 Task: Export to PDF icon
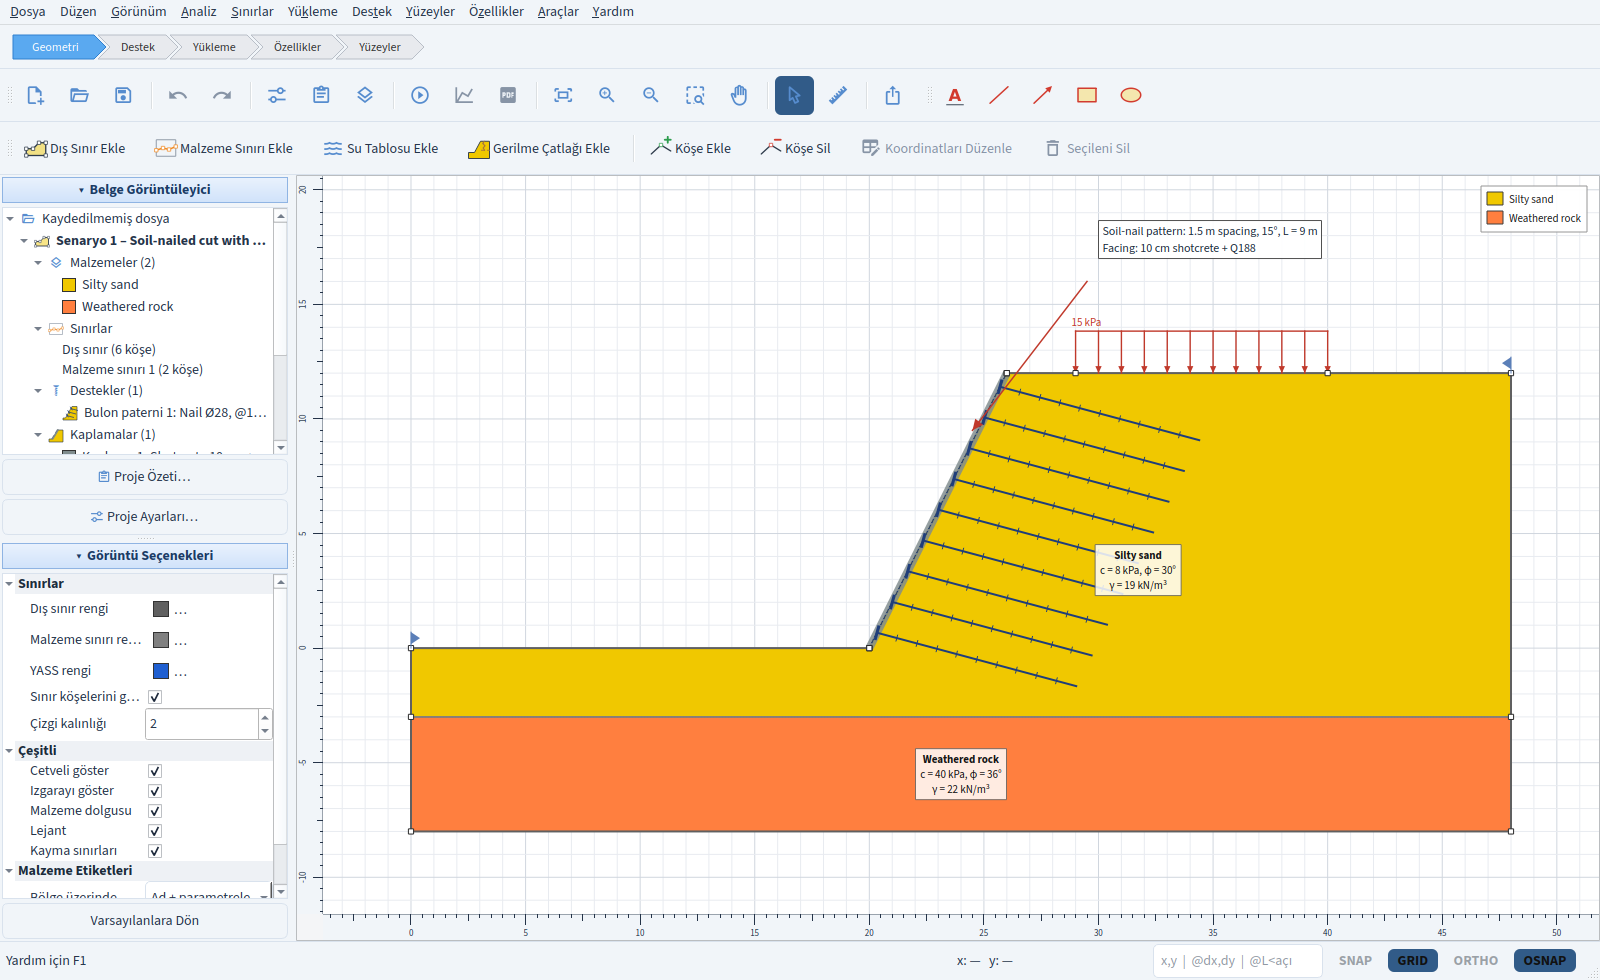click(508, 95)
